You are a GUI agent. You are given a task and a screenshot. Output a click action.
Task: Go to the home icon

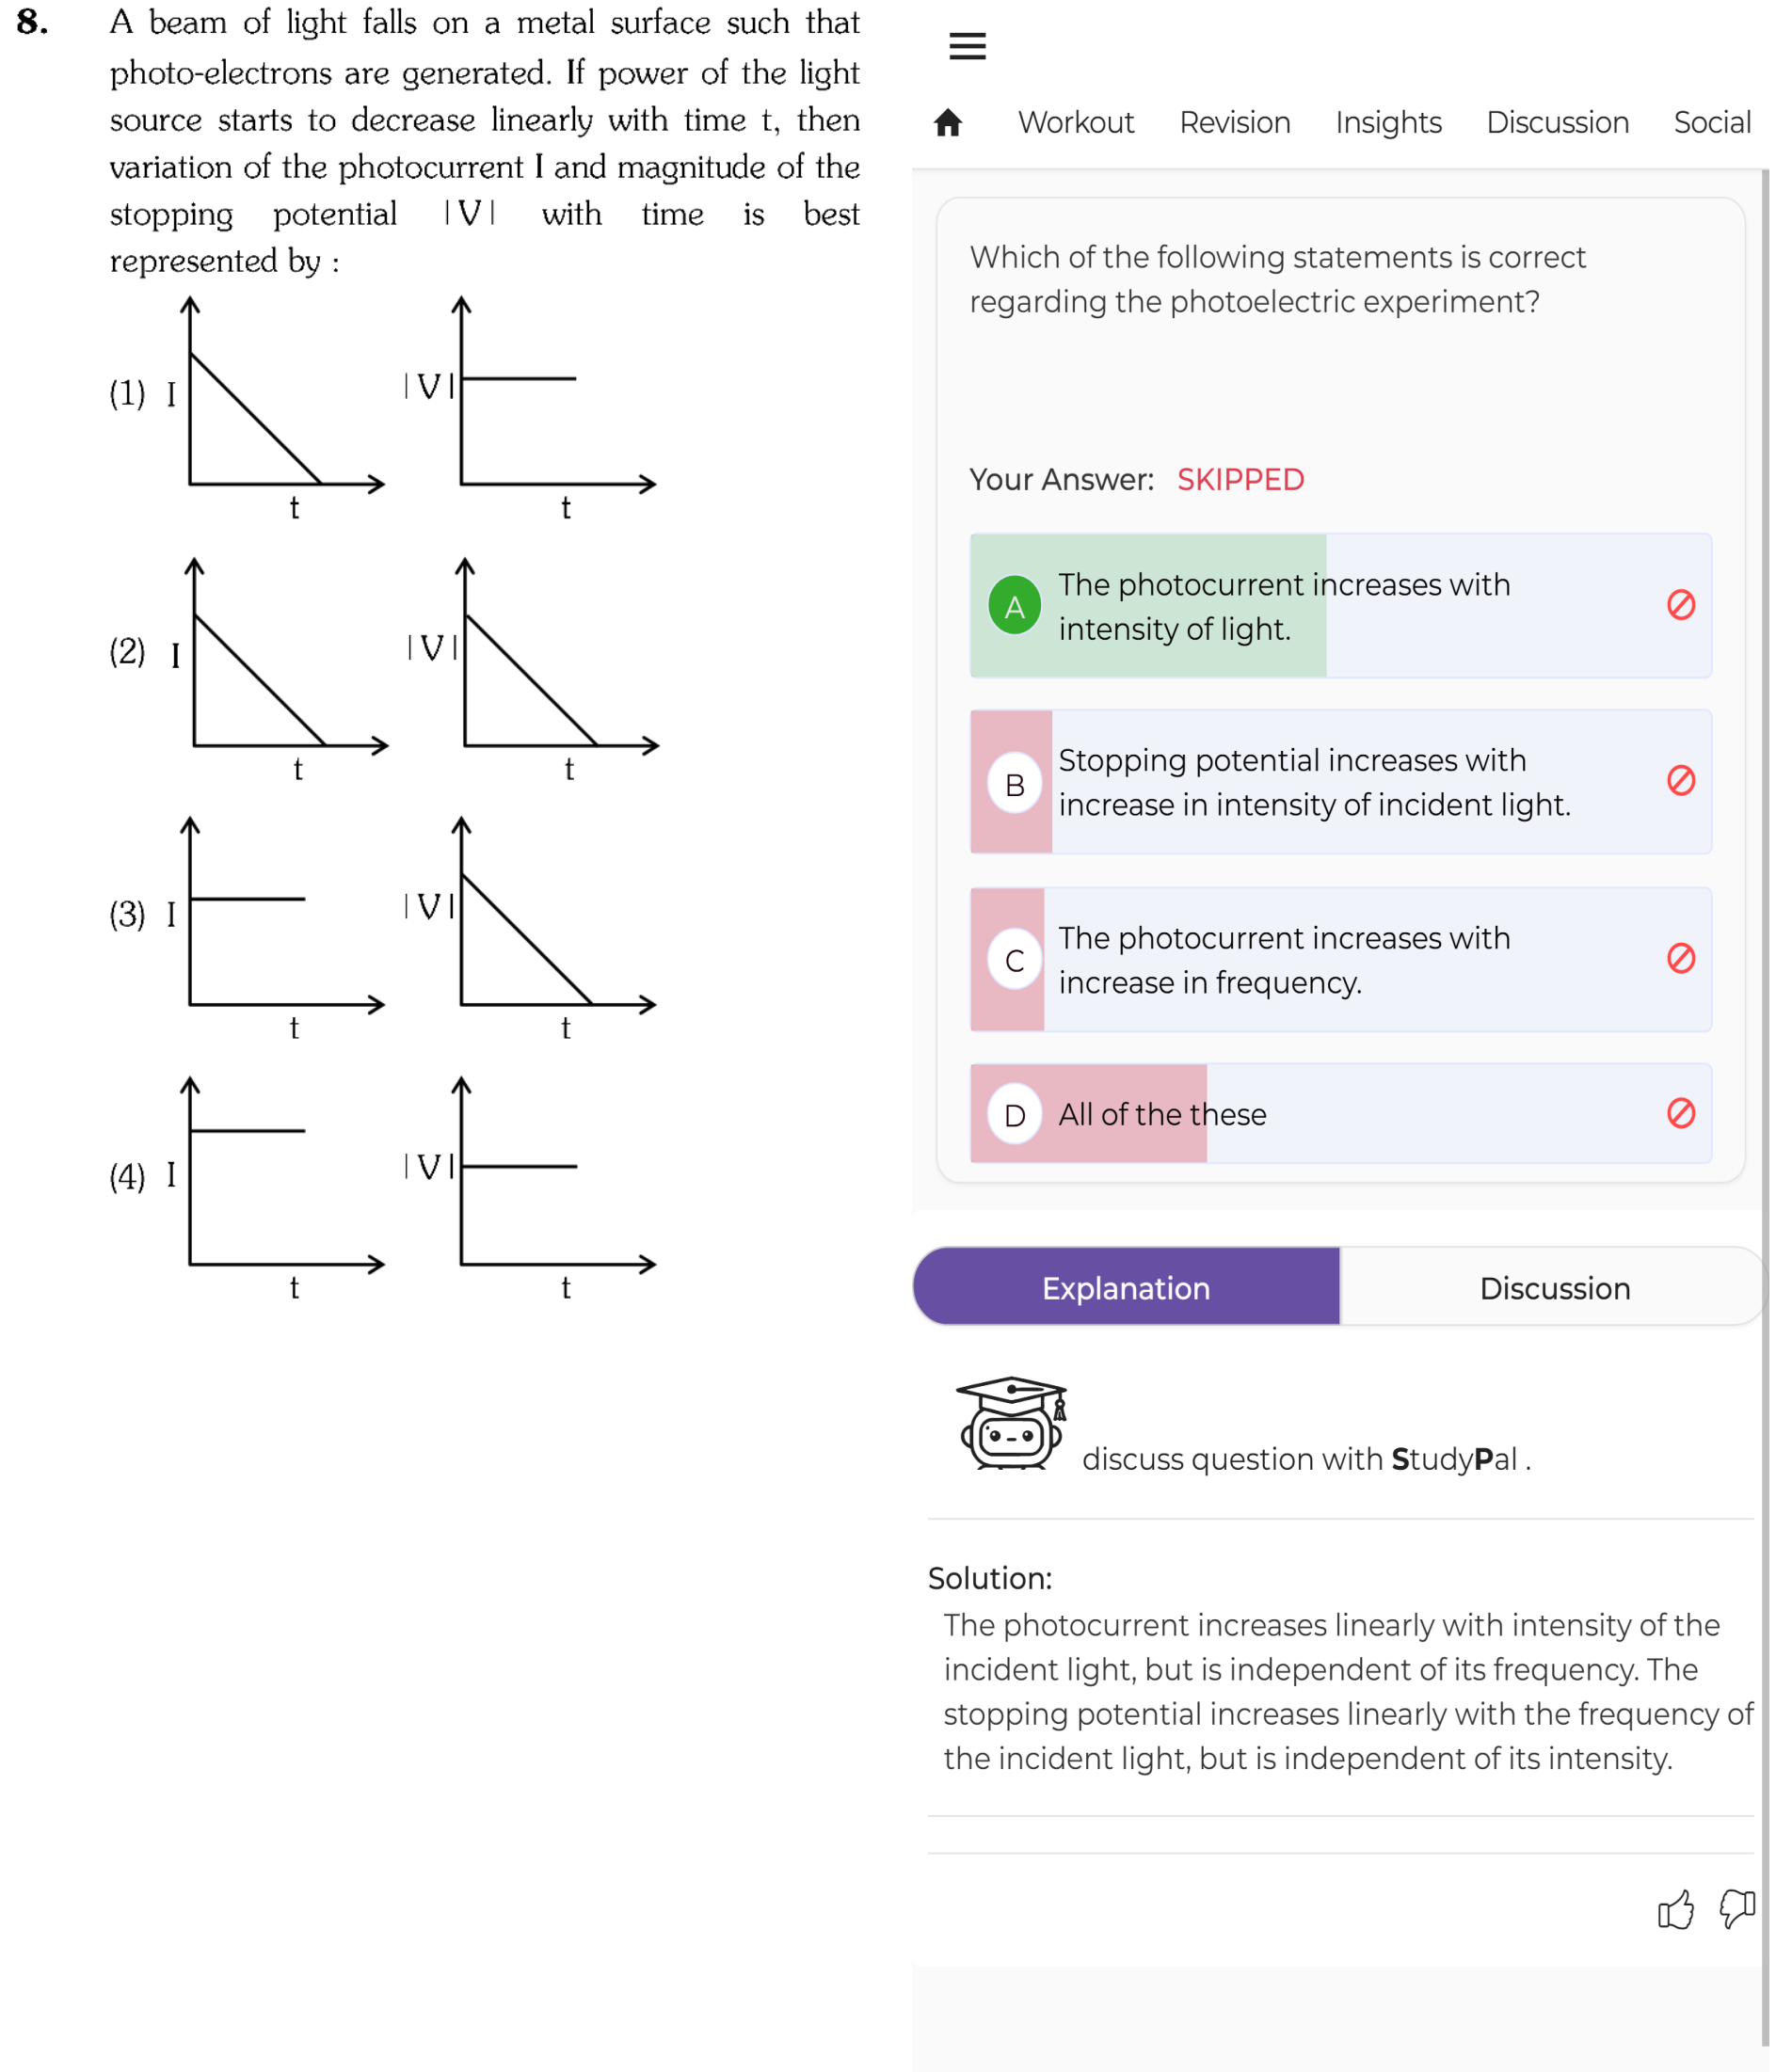click(948, 122)
